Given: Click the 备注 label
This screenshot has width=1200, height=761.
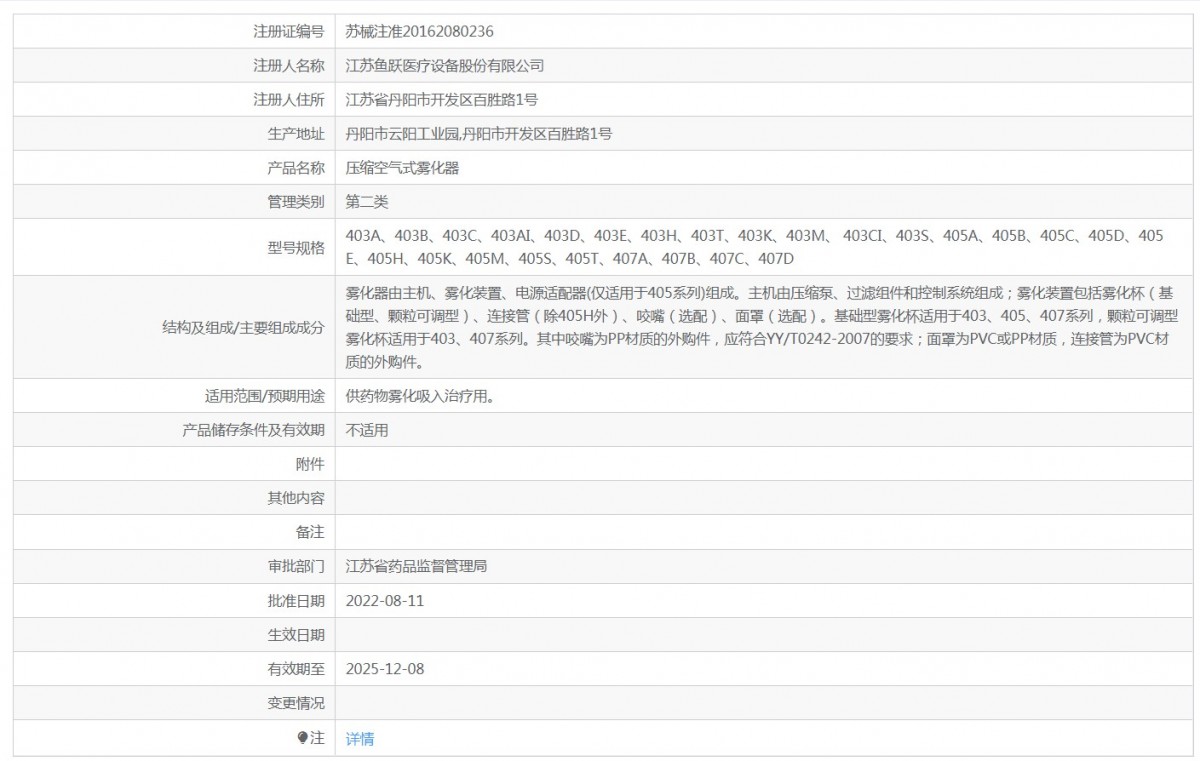Looking at the screenshot, I should [311, 532].
